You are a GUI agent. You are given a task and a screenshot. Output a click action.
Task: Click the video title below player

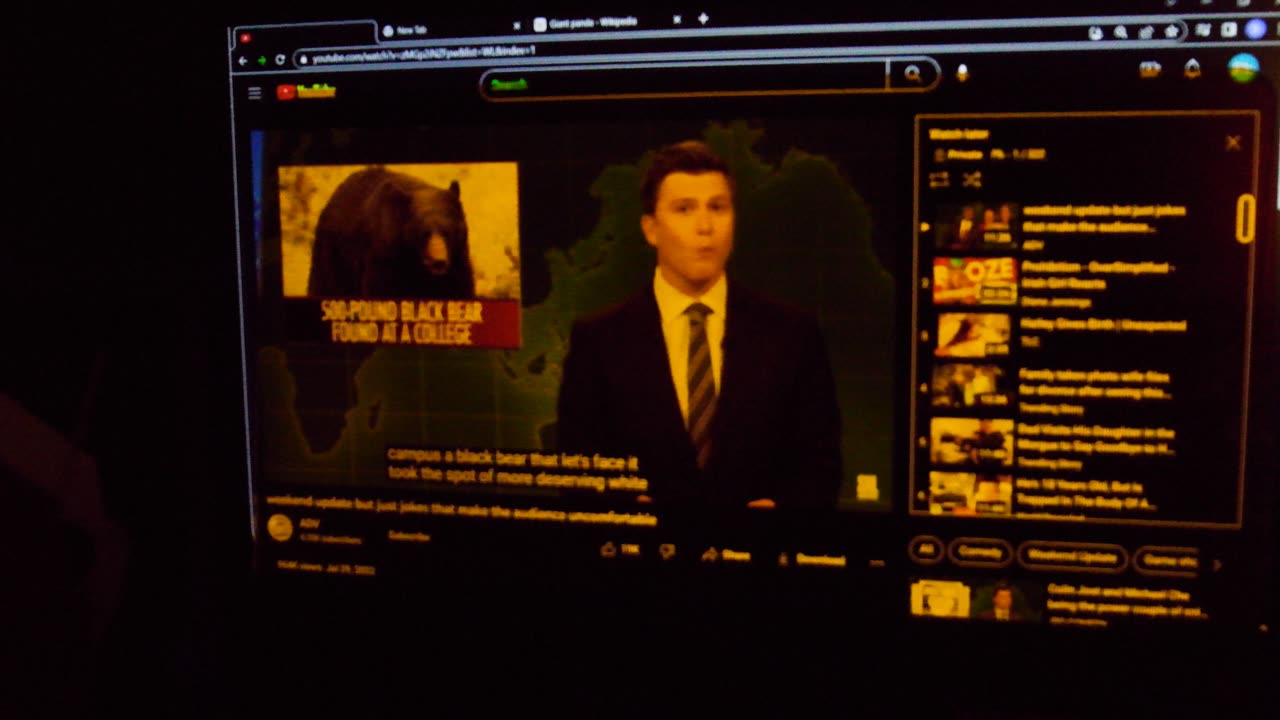pyautogui.click(x=461, y=509)
